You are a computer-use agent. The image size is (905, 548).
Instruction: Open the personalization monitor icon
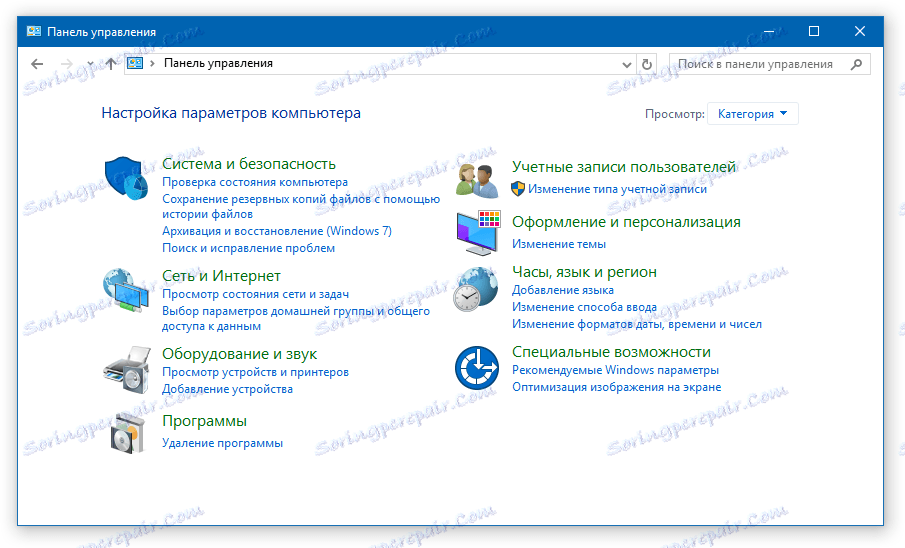(x=478, y=233)
